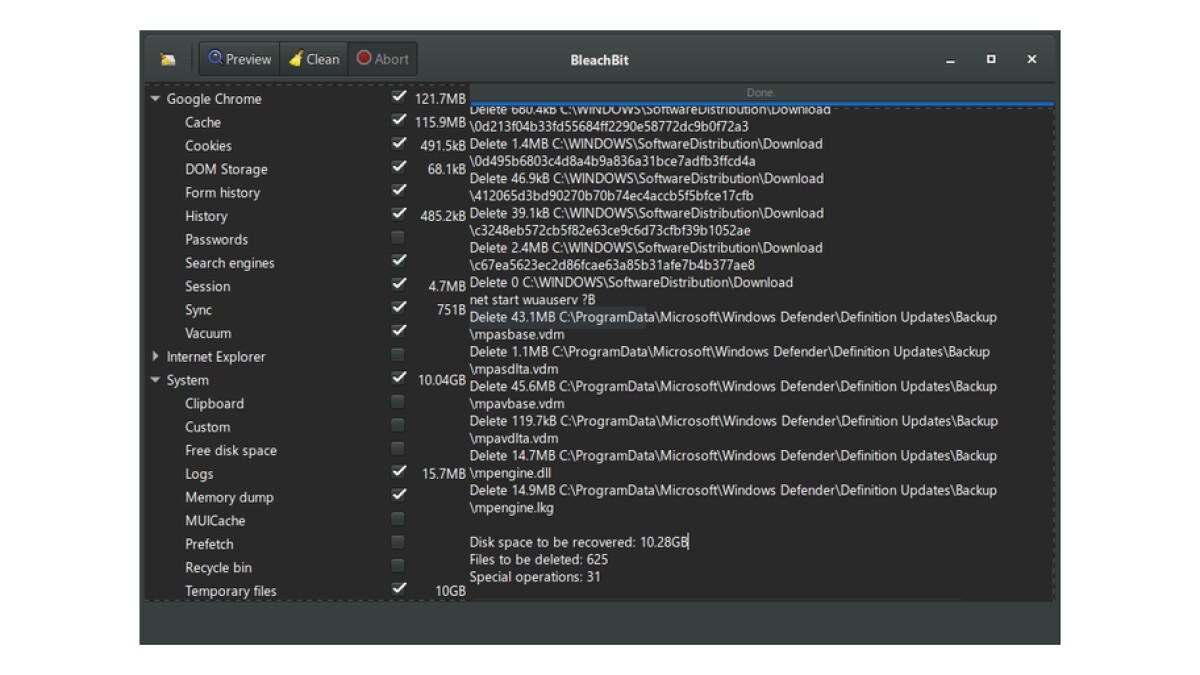Minimize the BleachBit window
Viewport: 1200px width, 675px height.
(950, 60)
